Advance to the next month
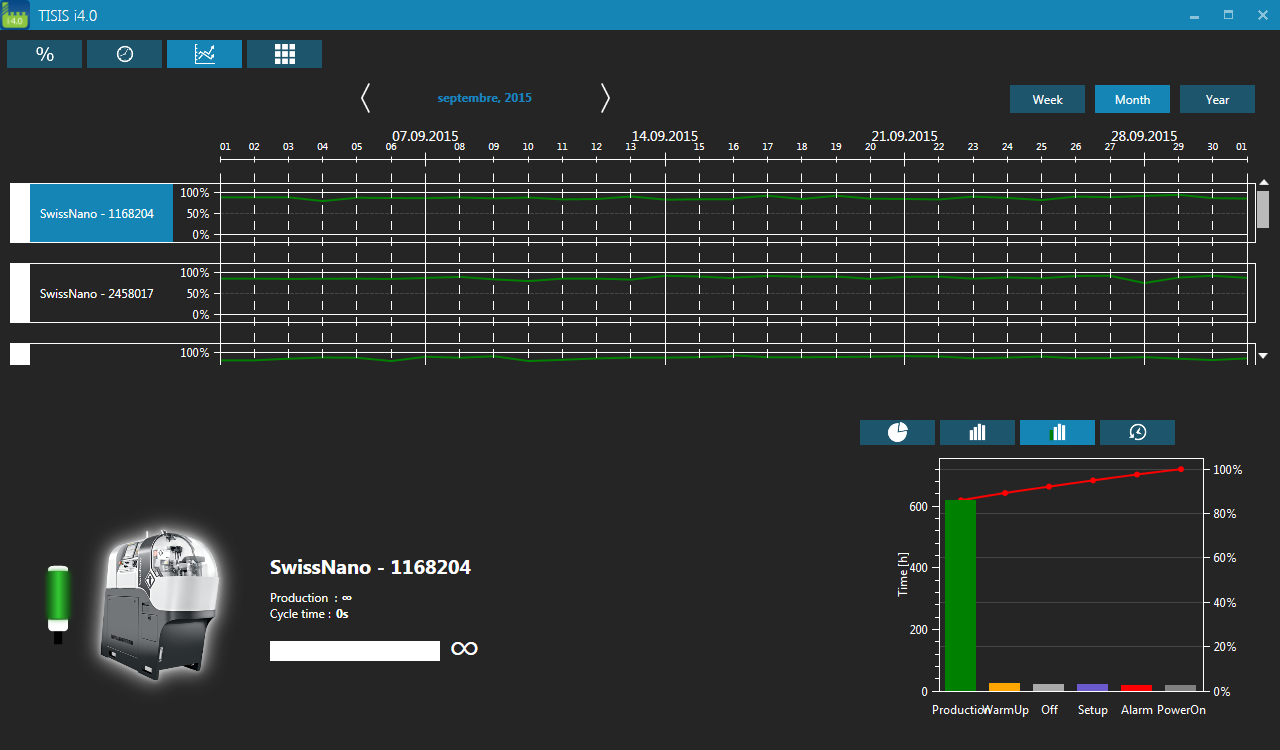The width and height of the screenshot is (1280, 750). 605,98
